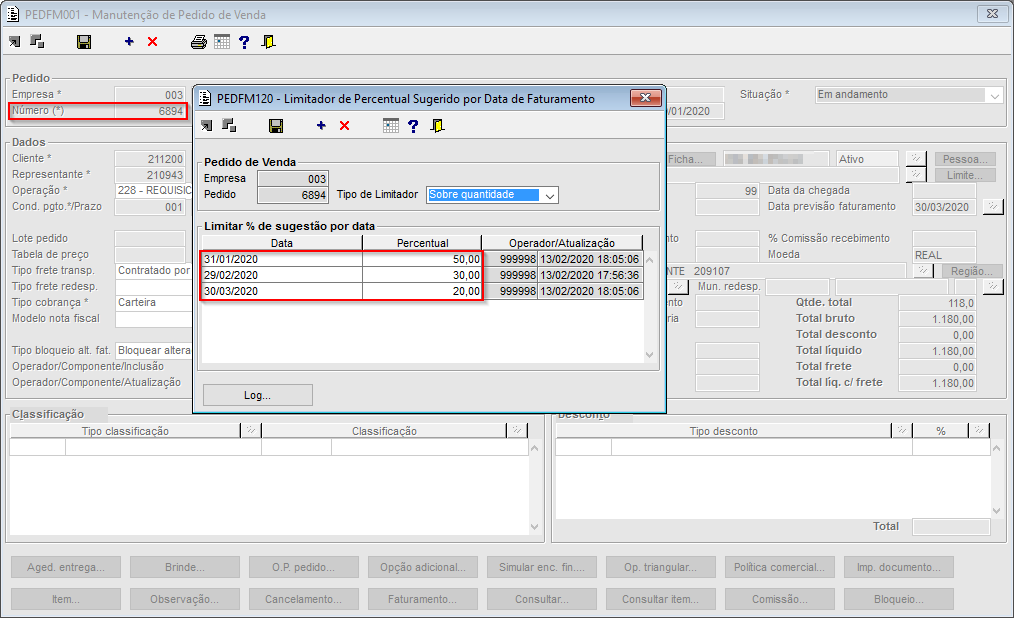Click the Comissão... button
This screenshot has width=1014, height=618.
tap(779, 599)
